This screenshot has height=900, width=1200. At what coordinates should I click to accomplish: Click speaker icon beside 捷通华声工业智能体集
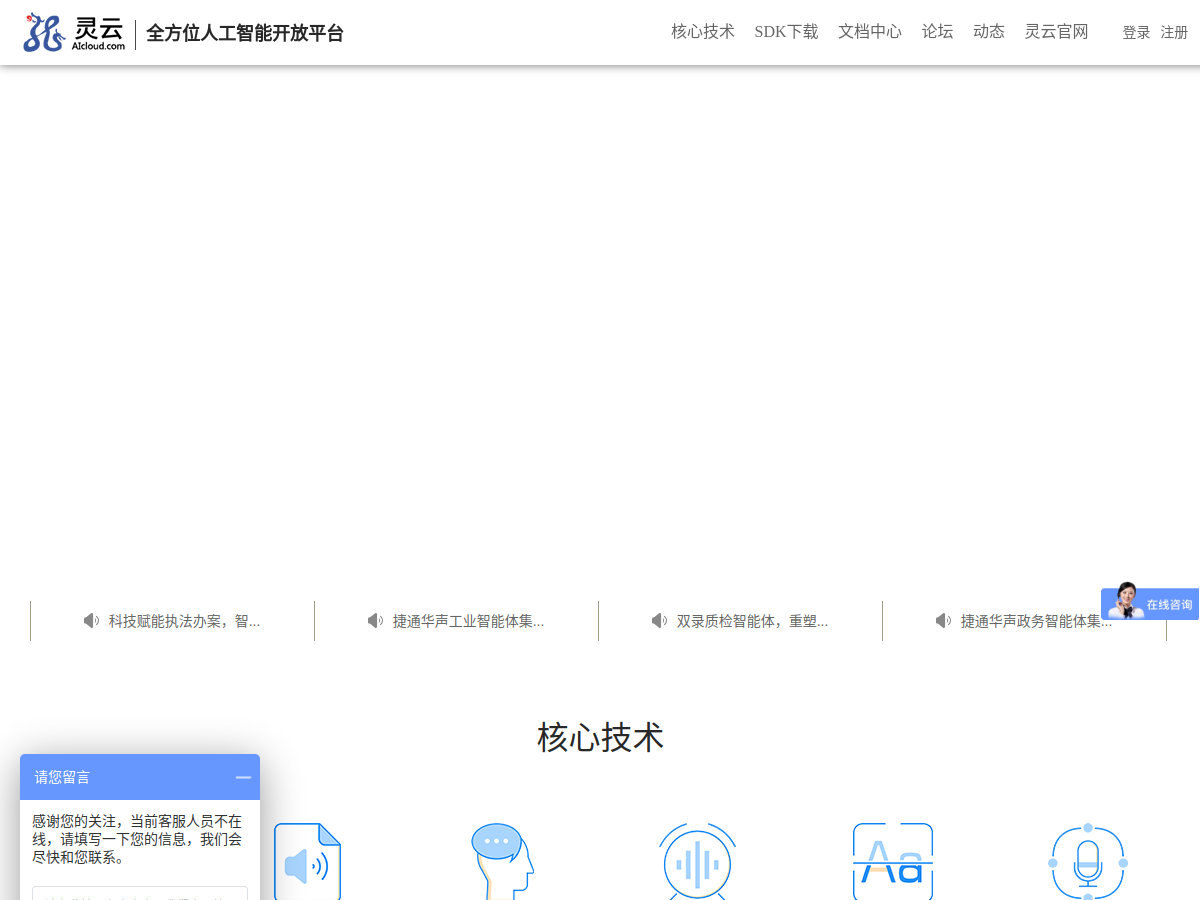click(x=375, y=621)
